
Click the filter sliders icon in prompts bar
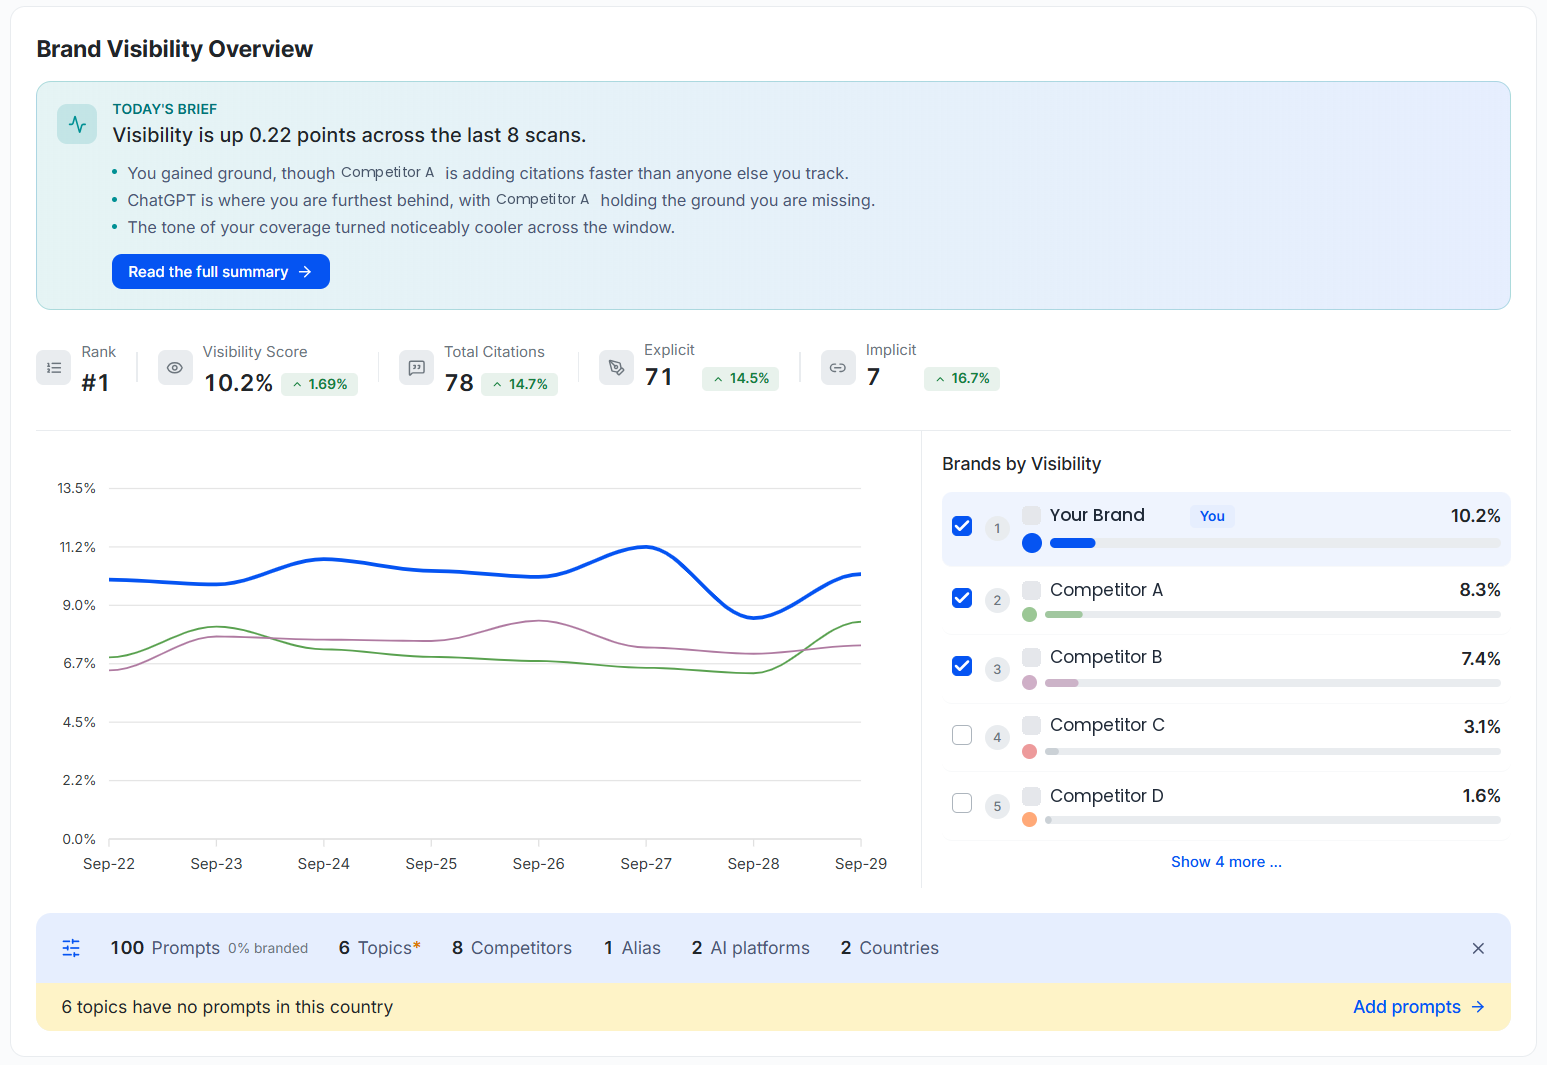(x=71, y=948)
